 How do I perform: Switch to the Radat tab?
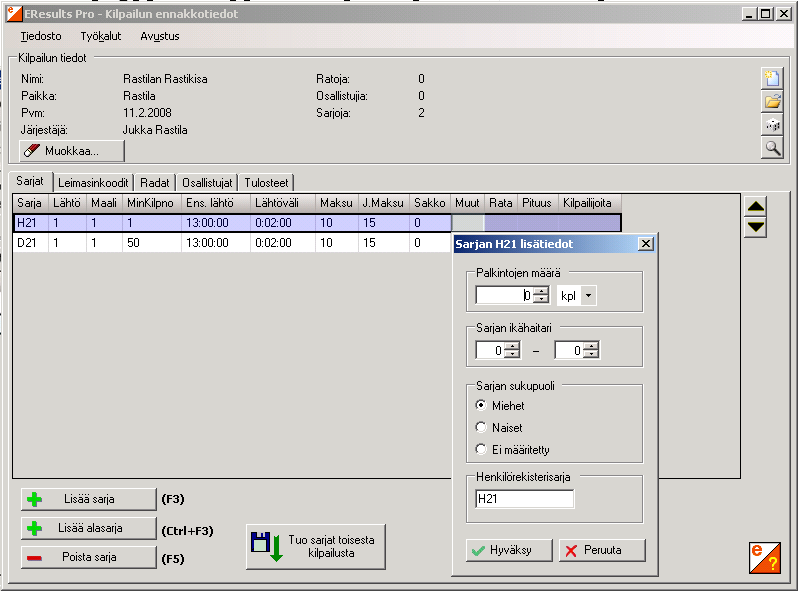[155, 183]
